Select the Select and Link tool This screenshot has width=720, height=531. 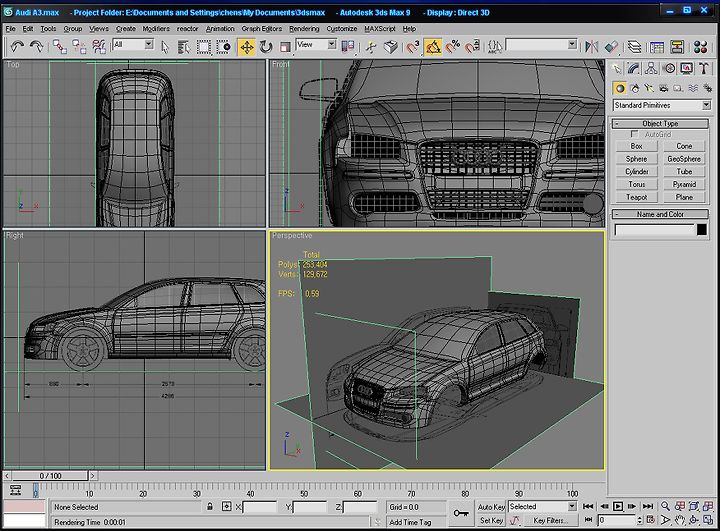tap(60, 46)
